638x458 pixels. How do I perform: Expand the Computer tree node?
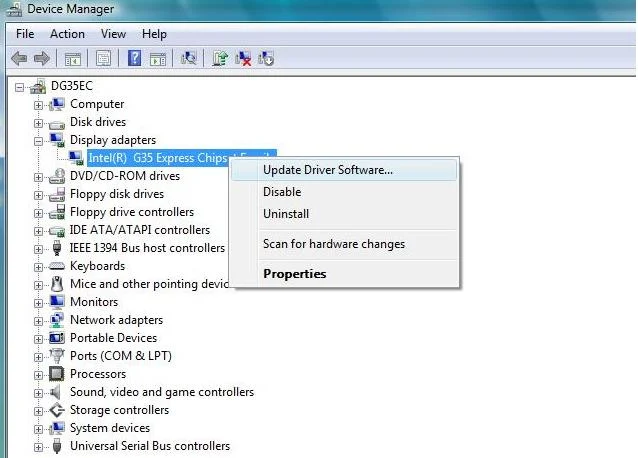point(39,104)
